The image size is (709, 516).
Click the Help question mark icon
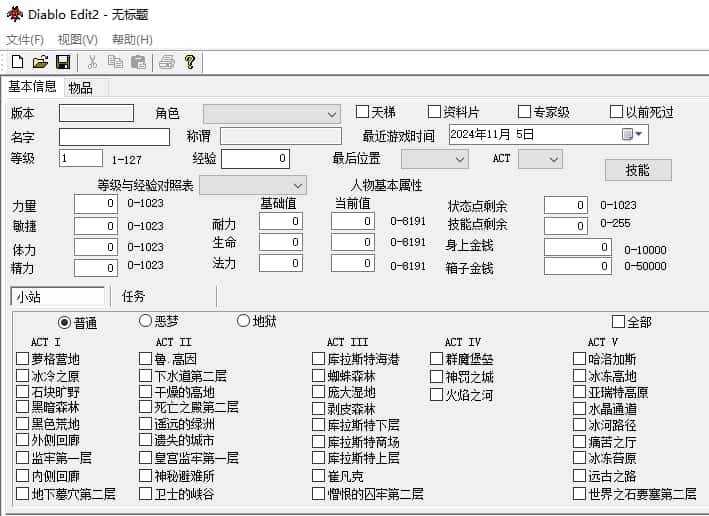click(x=190, y=62)
